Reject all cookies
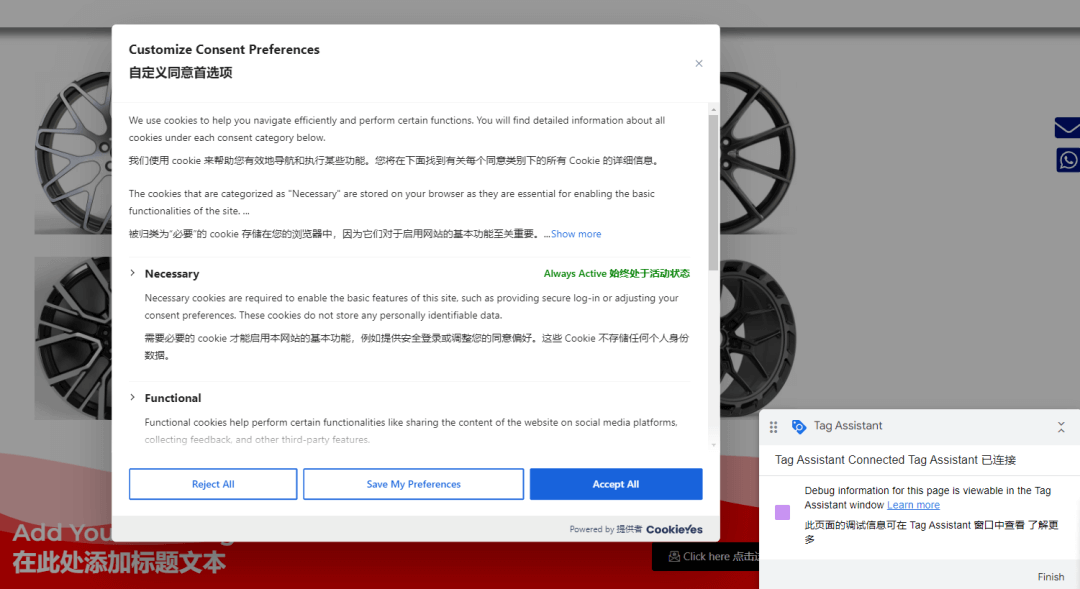This screenshot has width=1080, height=589. pos(213,484)
